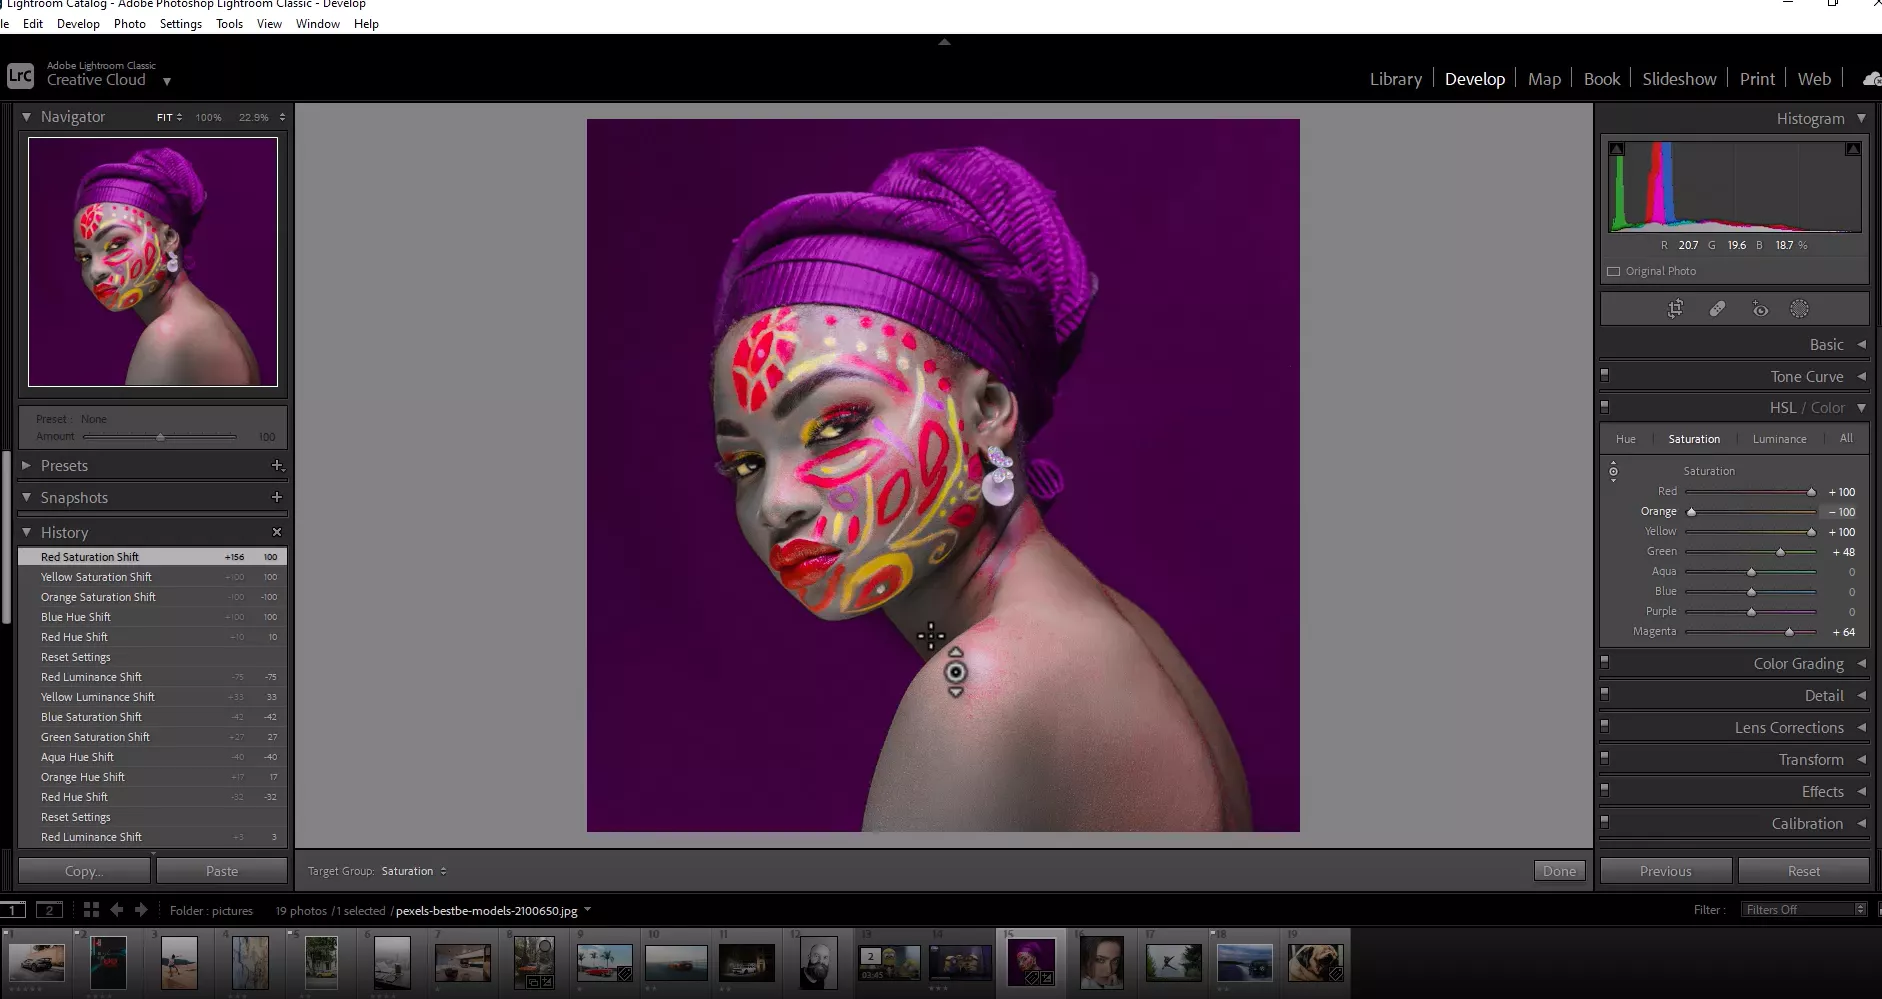Show All HSL sliders tab
The height and width of the screenshot is (999, 1882).
pos(1846,438)
